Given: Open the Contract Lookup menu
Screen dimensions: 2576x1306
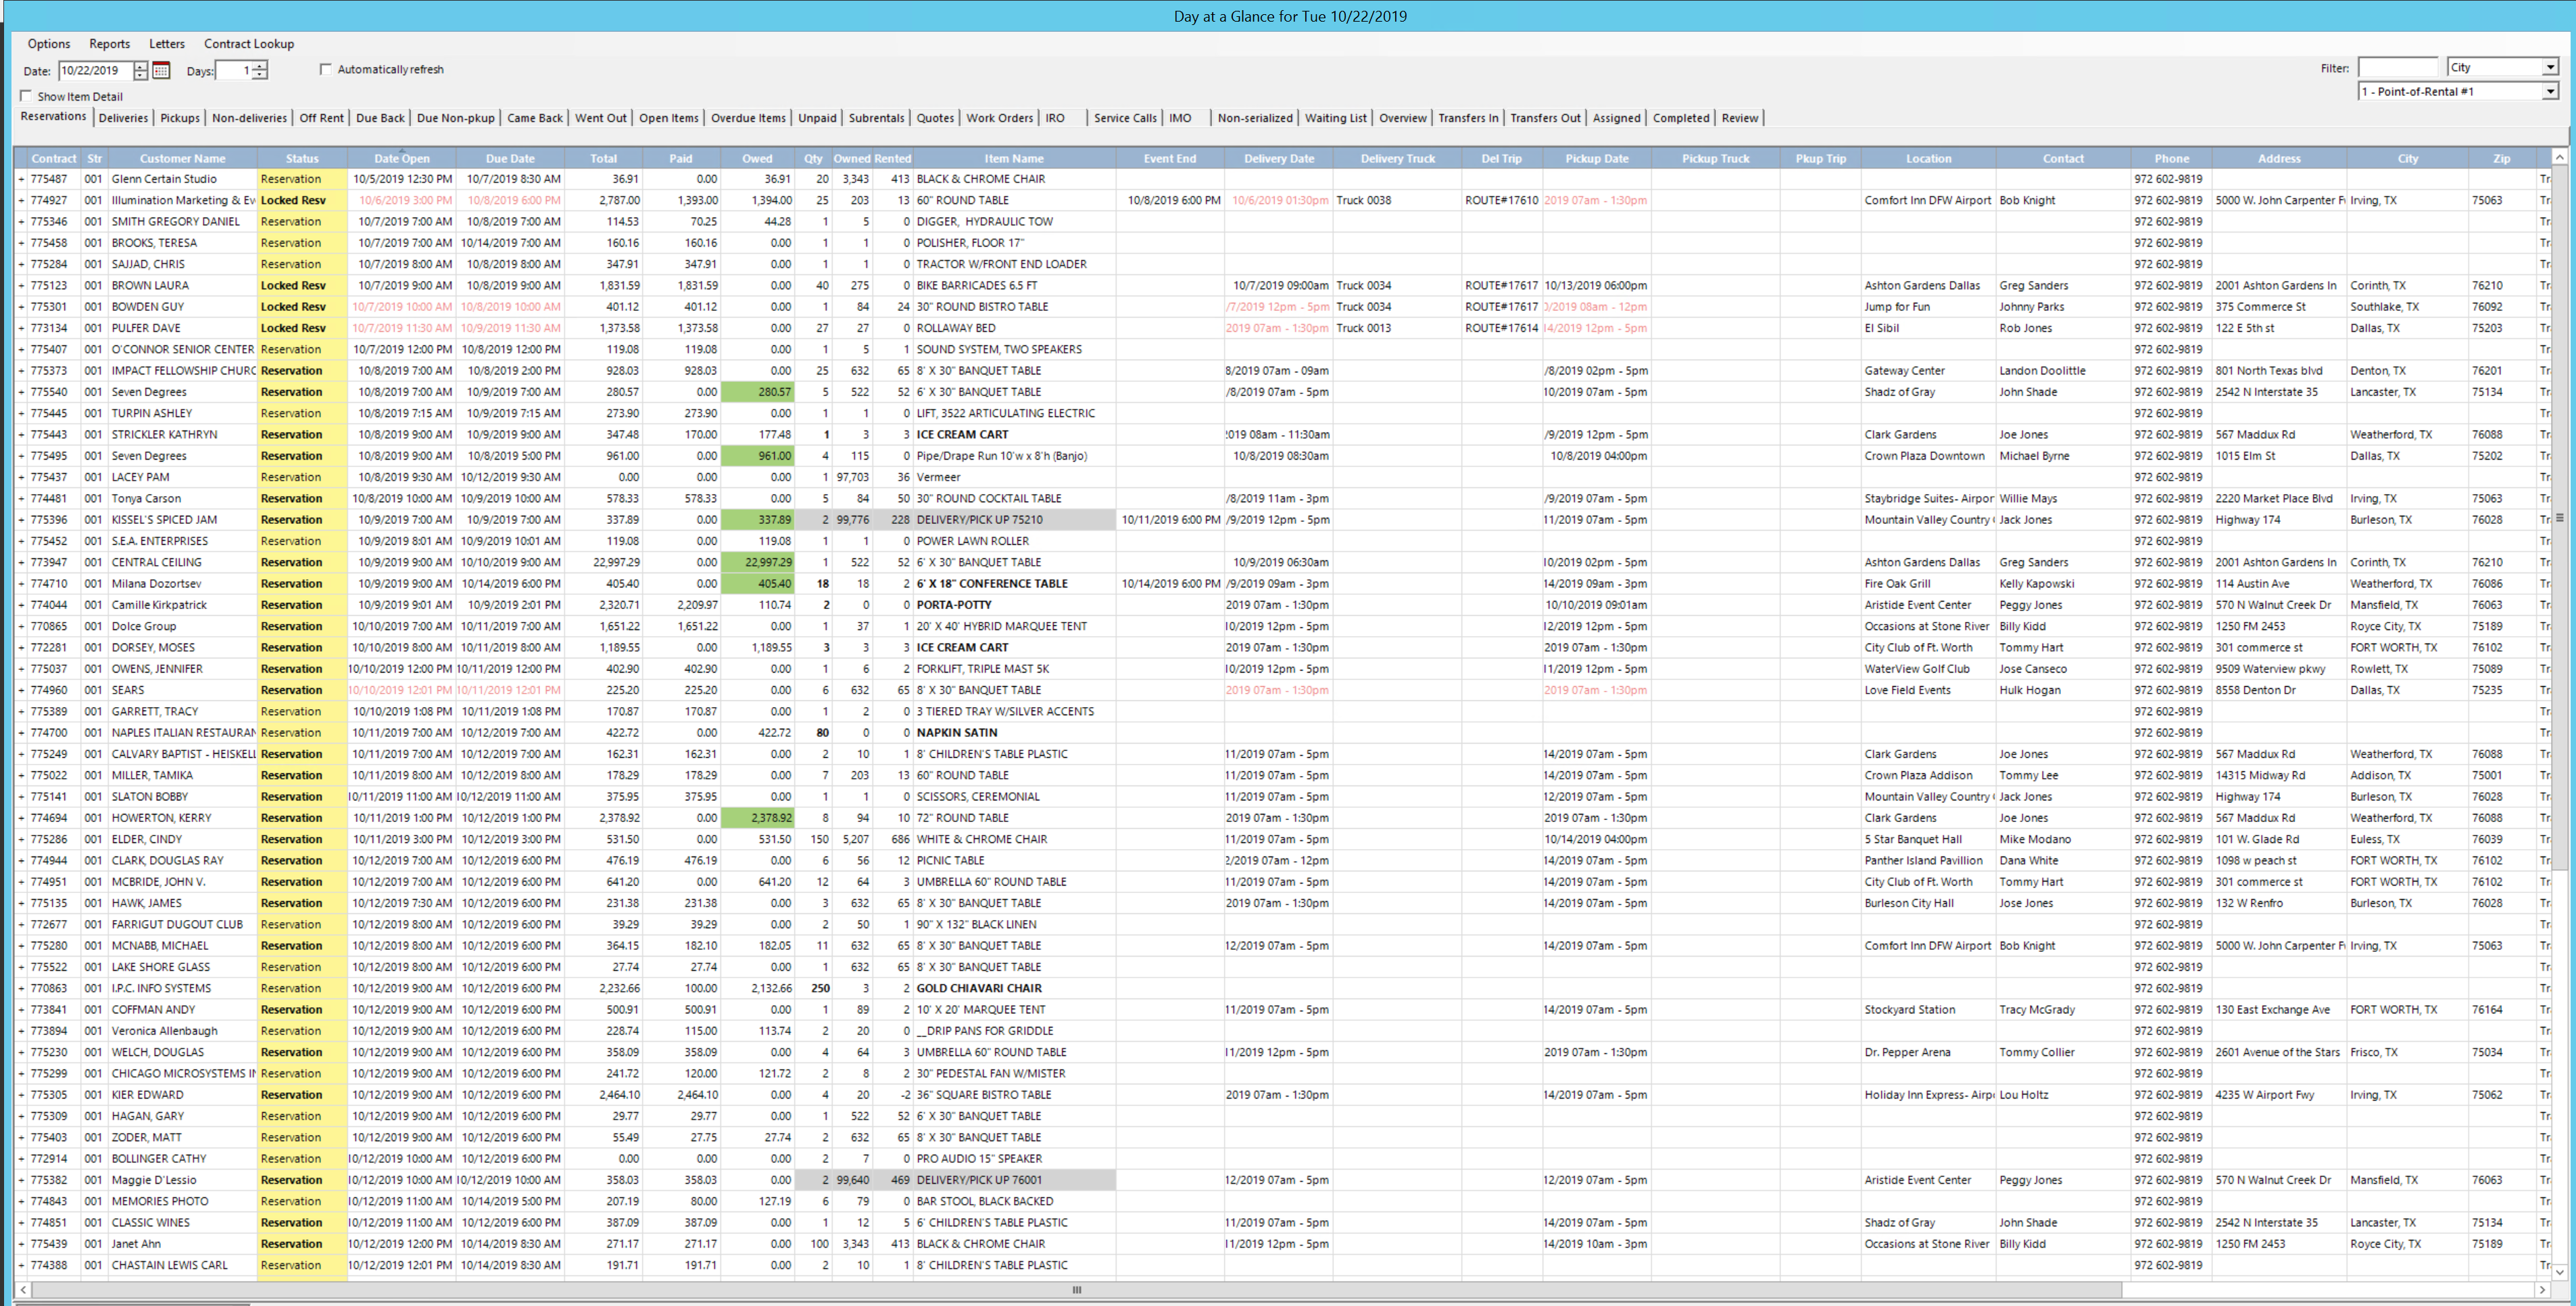Looking at the screenshot, I should click(248, 44).
